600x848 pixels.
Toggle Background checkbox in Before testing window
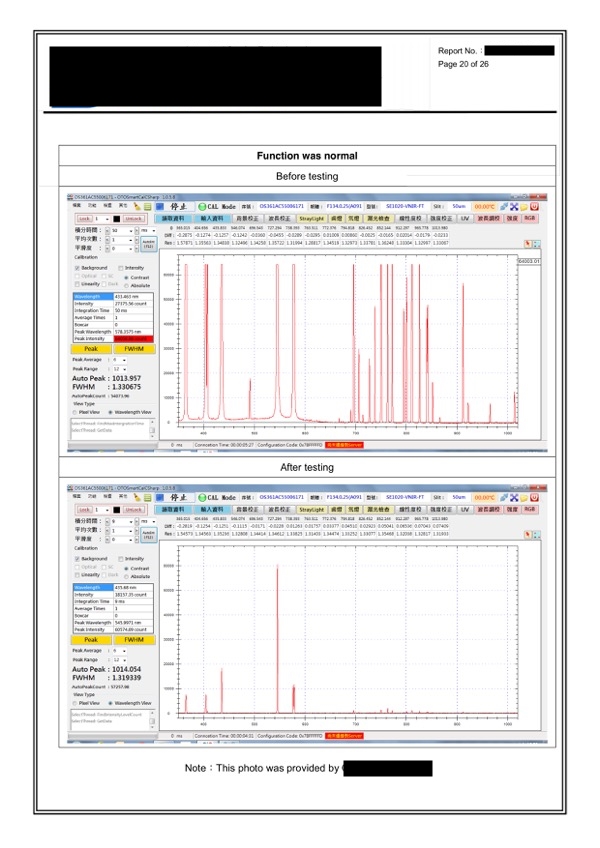[x=77, y=268]
